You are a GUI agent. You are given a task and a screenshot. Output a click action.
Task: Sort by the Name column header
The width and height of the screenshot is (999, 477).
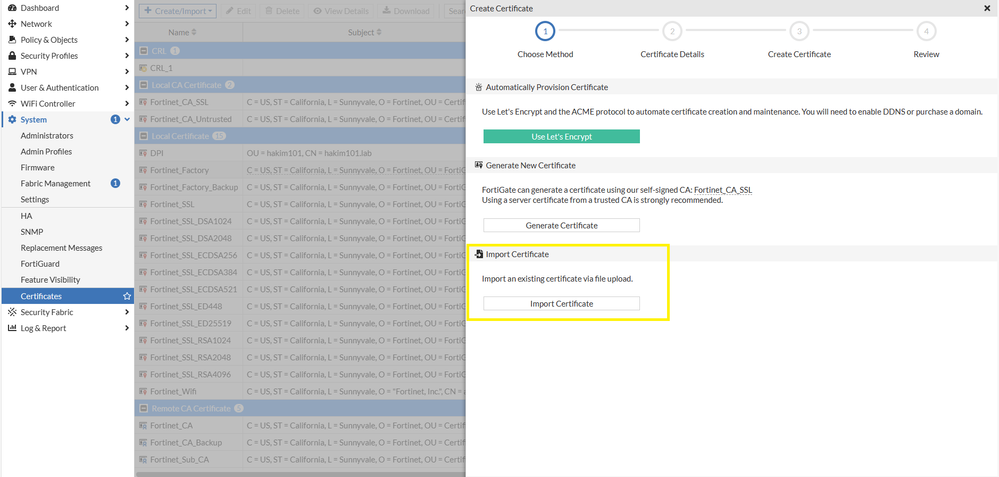pyautogui.click(x=183, y=32)
